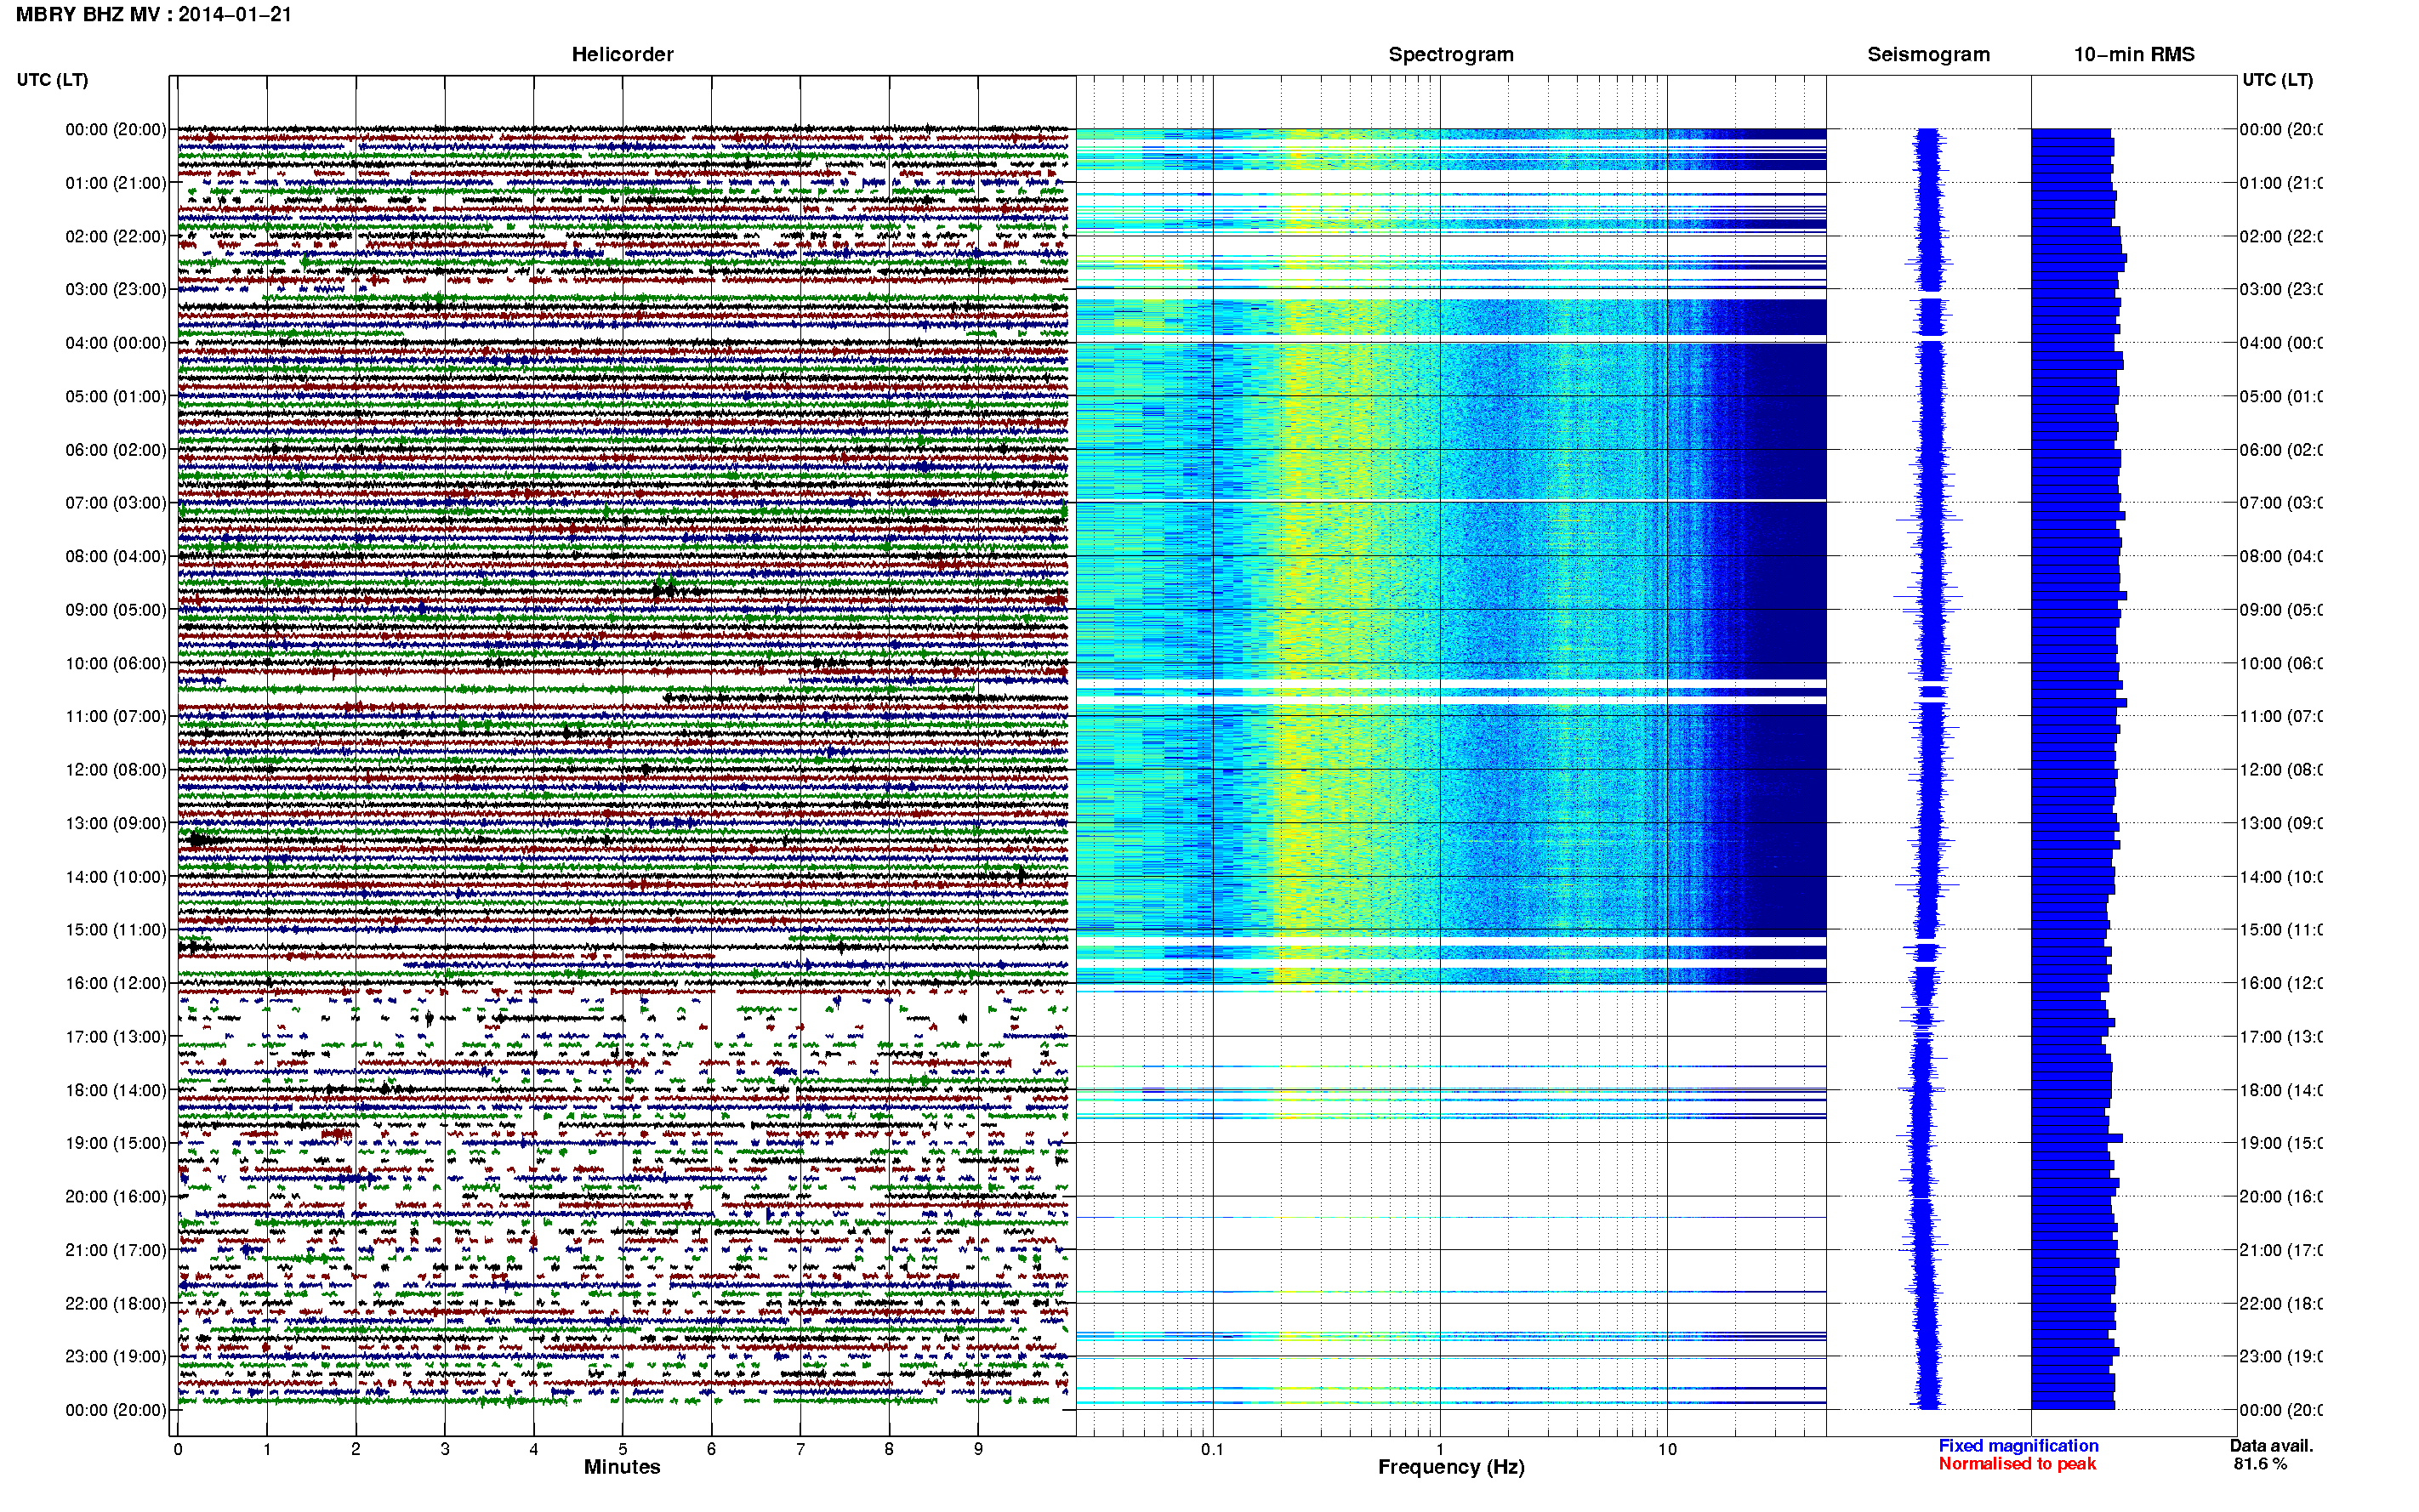
Task: Click left time label '21:00 (17:00)'
Action: (116, 1251)
